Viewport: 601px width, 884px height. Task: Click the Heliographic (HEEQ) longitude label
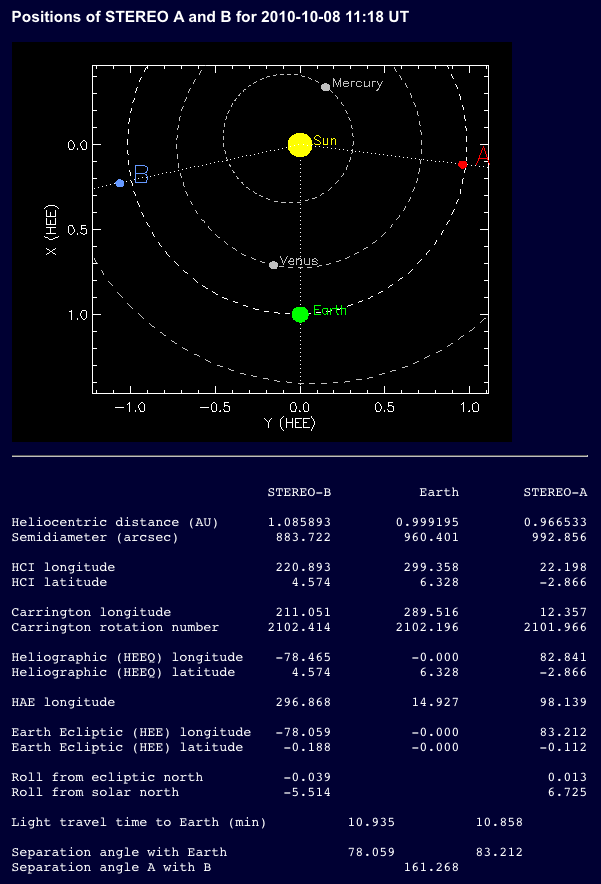[x=127, y=657]
